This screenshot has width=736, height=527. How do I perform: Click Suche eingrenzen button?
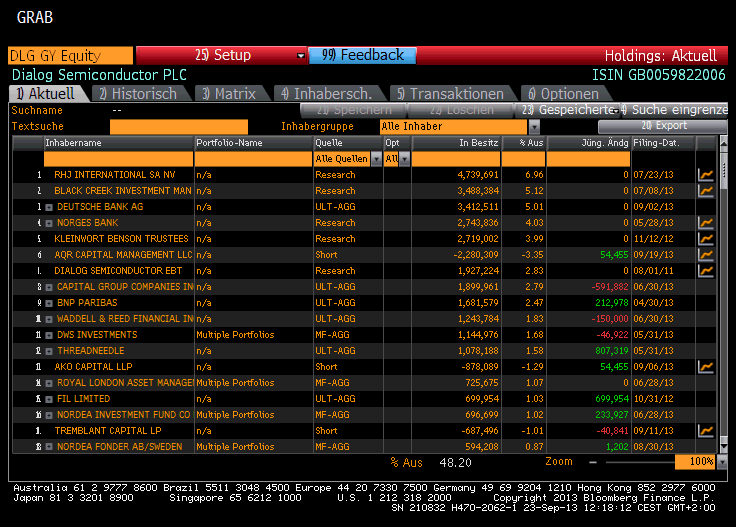click(x=675, y=110)
